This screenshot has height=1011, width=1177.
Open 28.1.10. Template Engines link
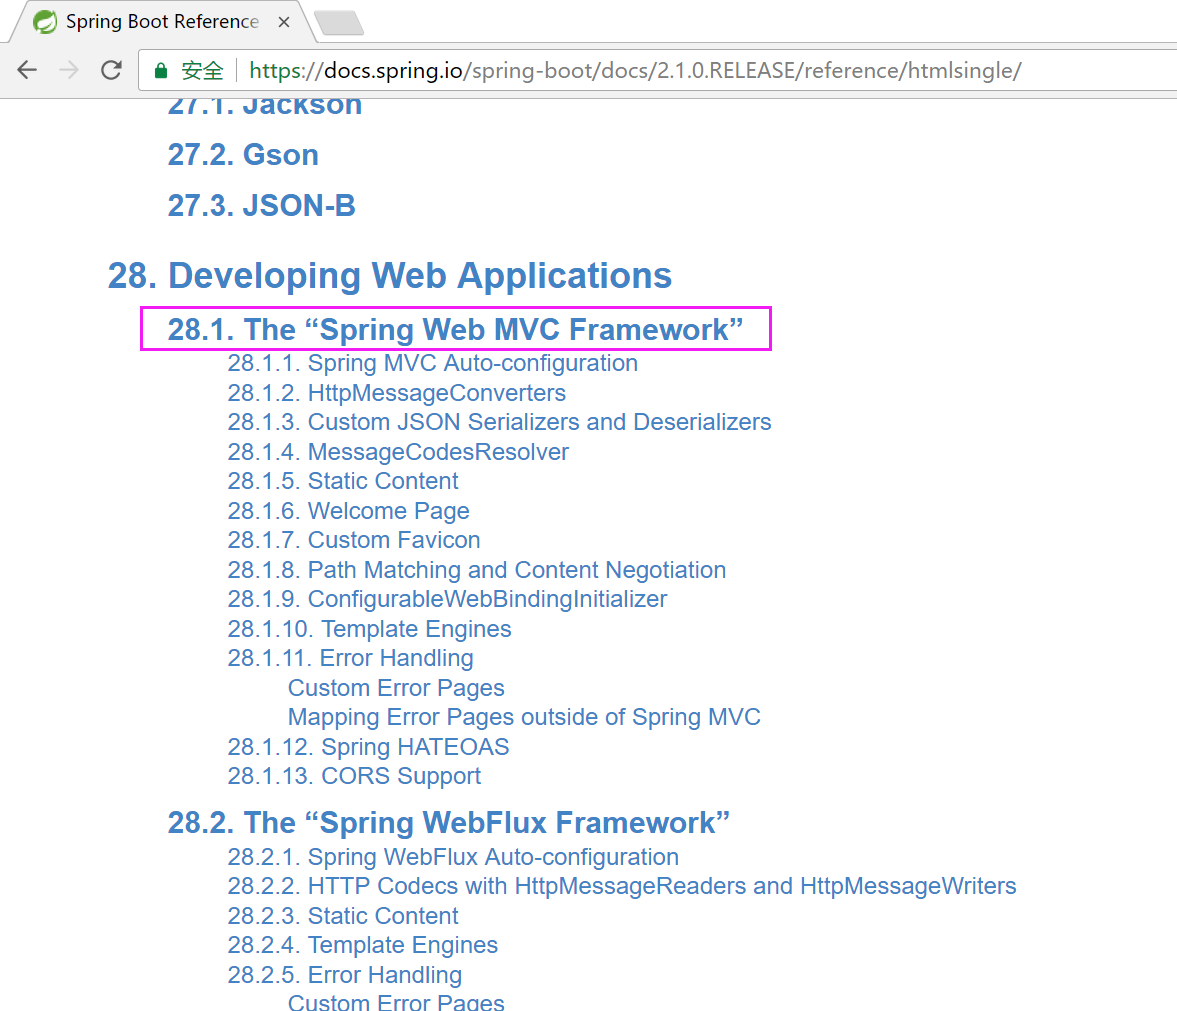point(369,629)
